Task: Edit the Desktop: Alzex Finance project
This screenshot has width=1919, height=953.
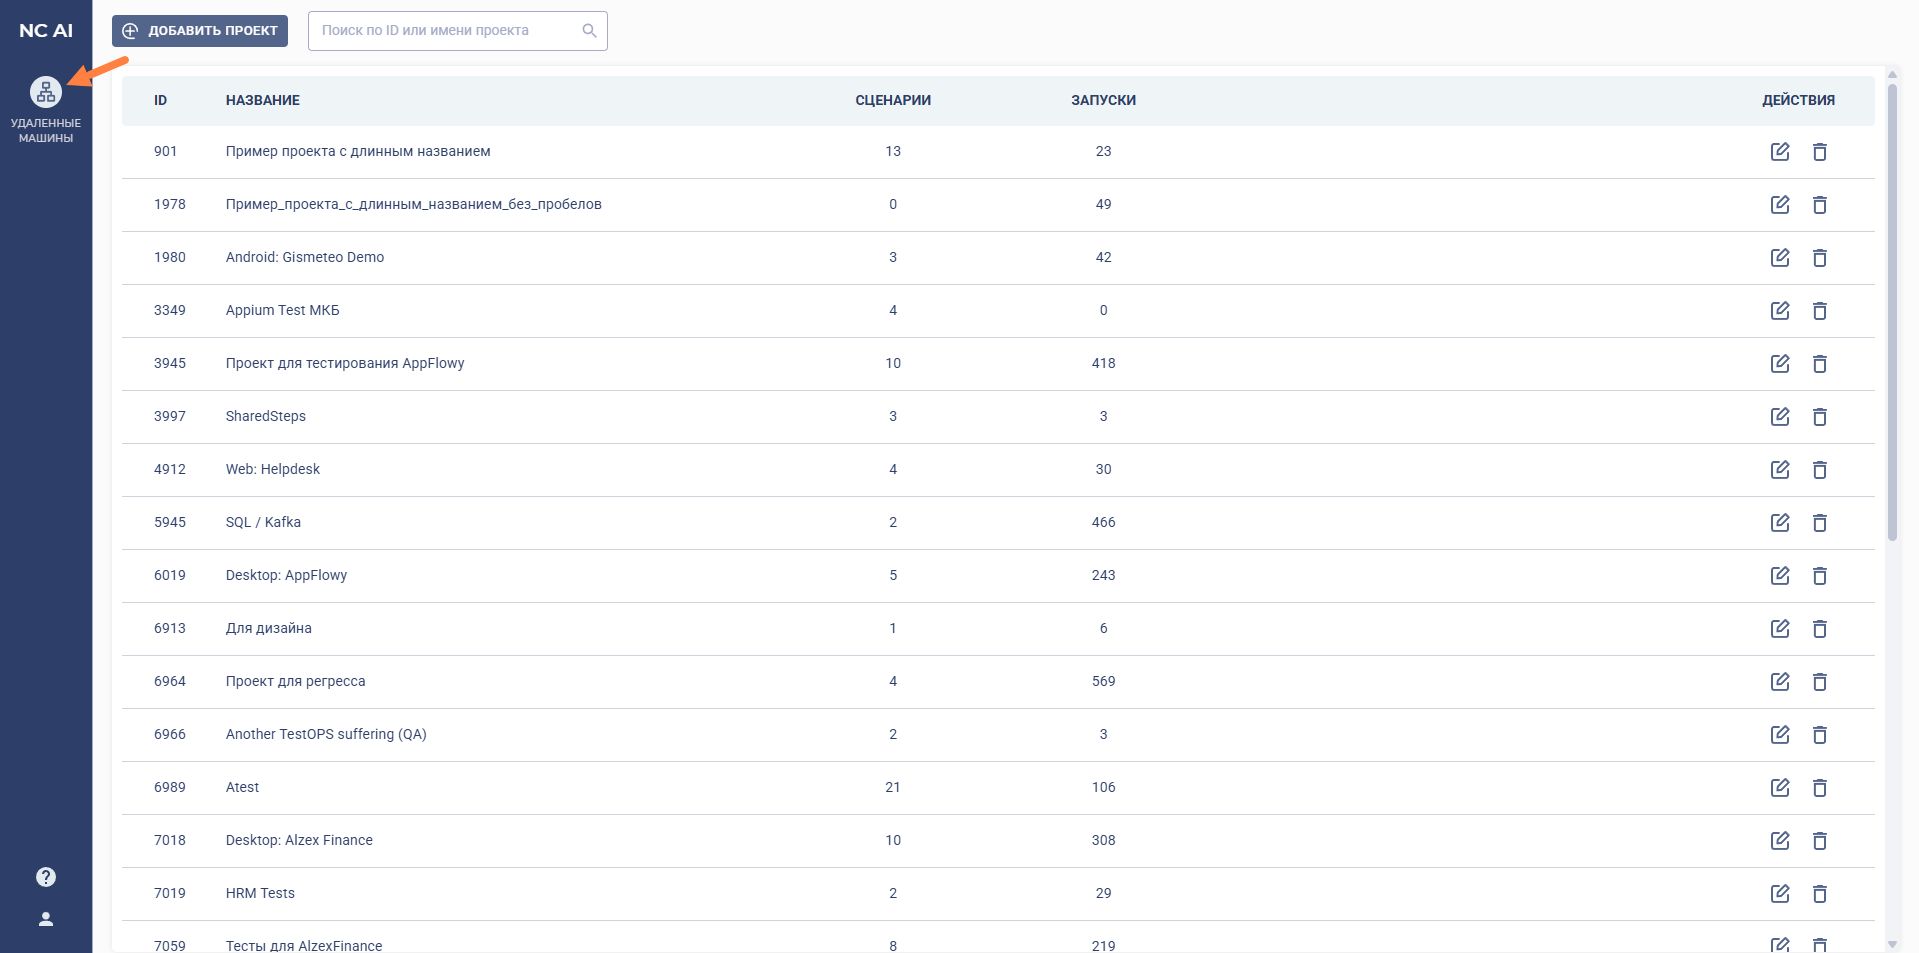Action: tap(1779, 840)
